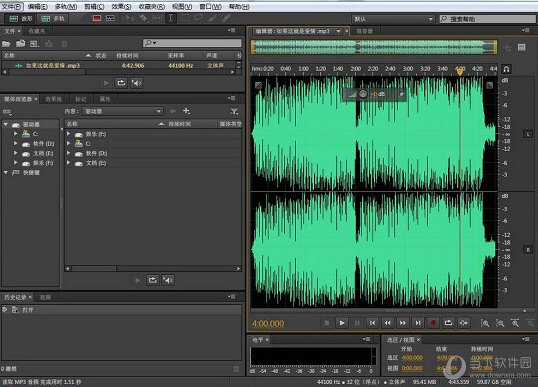
Task: Select the 打开 history entry
Action: click(x=122, y=310)
